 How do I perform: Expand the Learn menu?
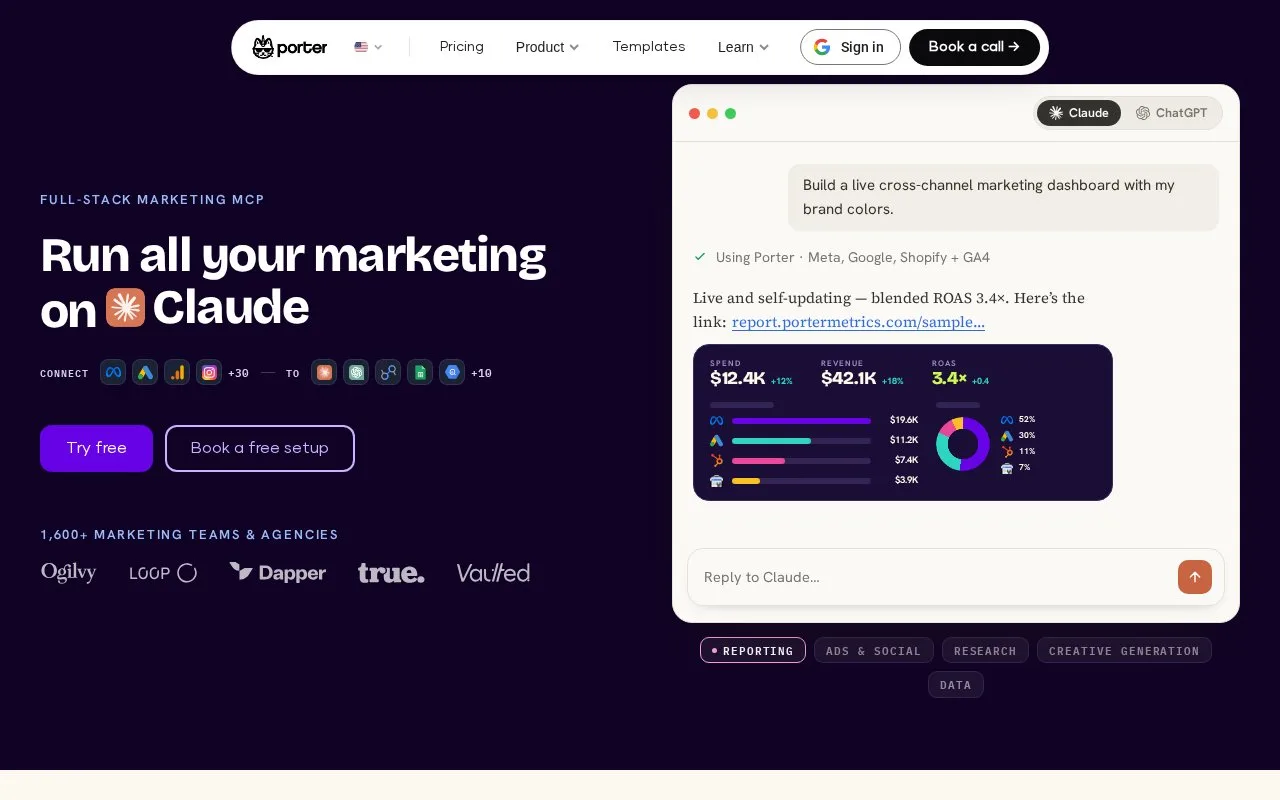[x=743, y=47]
